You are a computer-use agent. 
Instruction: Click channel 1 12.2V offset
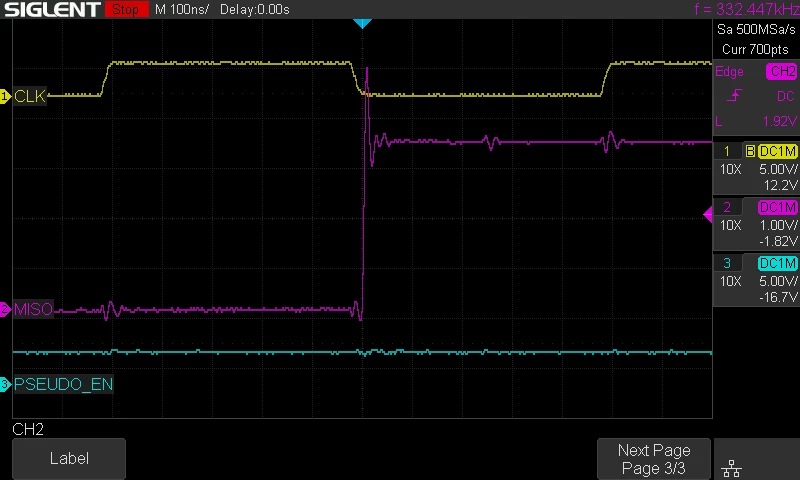(x=780, y=185)
